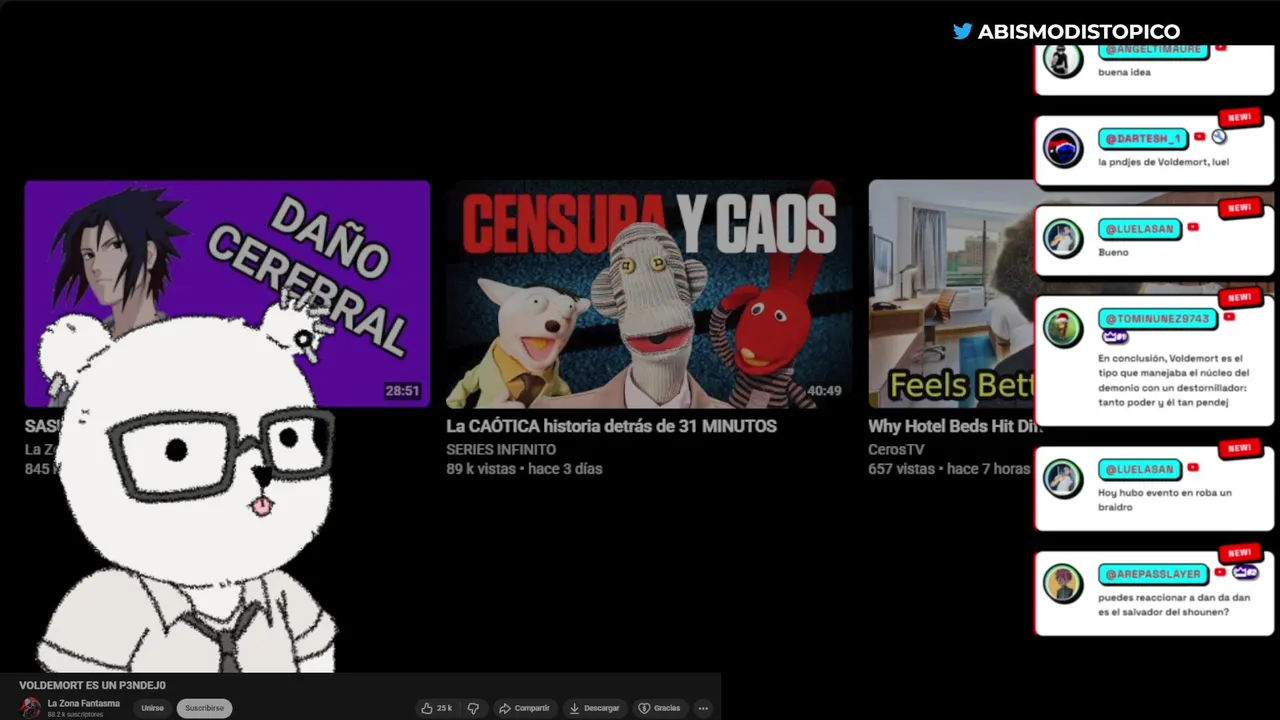Click the @ANGELTIMAURE chat username
This screenshot has width=1280, height=720.
click(1152, 49)
